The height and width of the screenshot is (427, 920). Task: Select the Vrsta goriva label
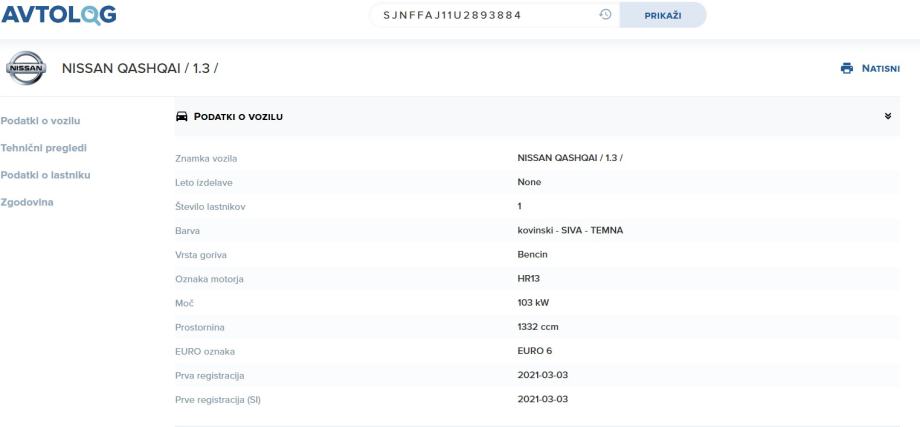pyautogui.click(x=201, y=255)
